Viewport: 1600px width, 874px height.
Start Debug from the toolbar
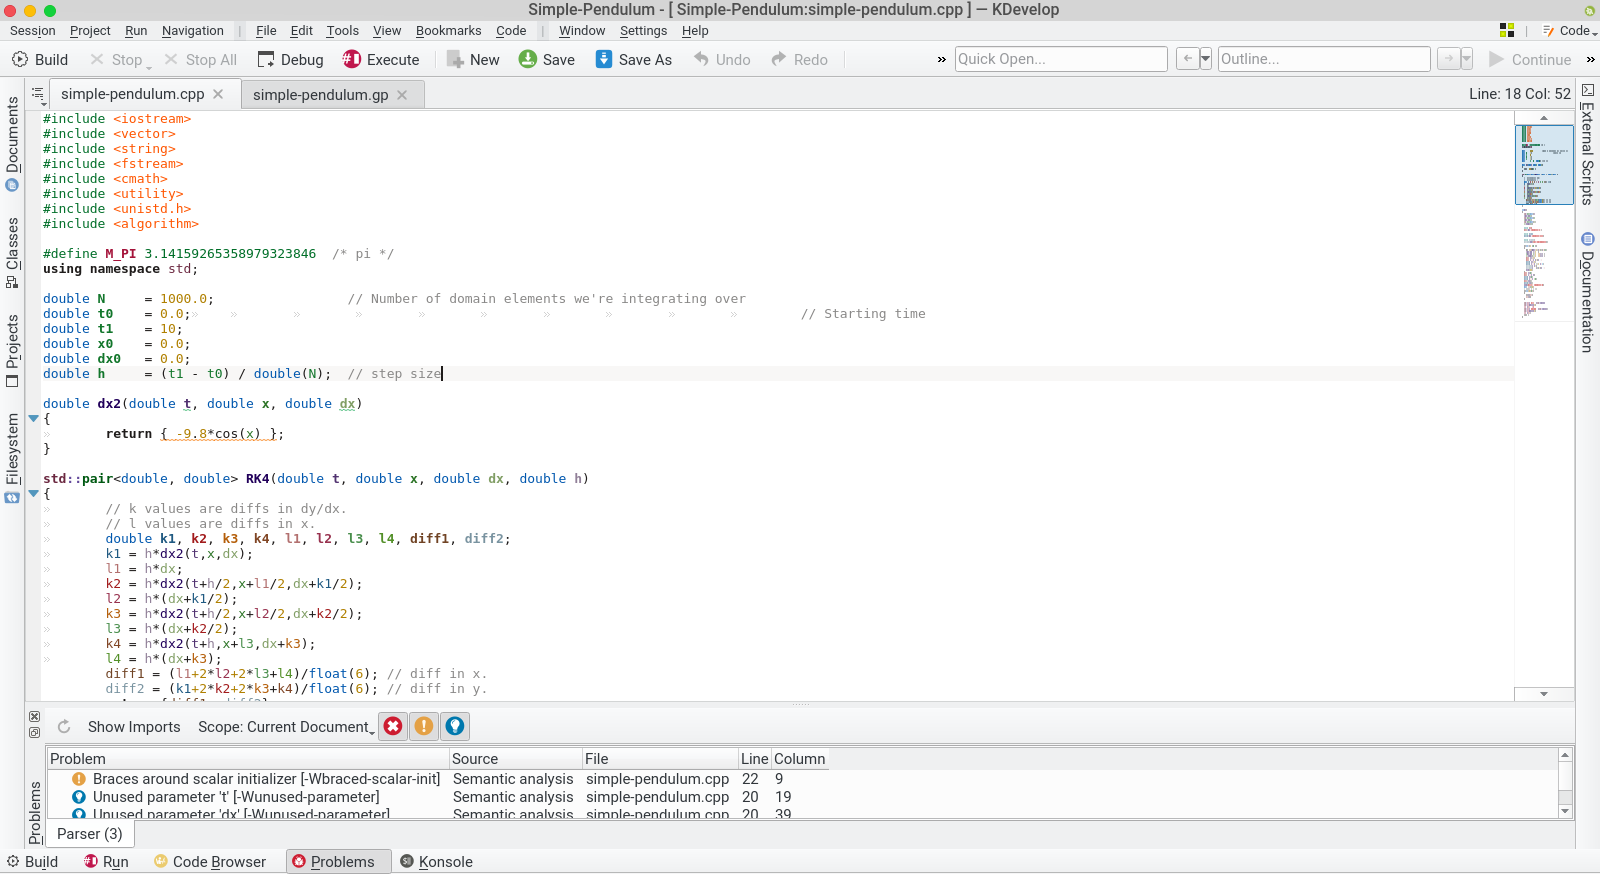(291, 60)
